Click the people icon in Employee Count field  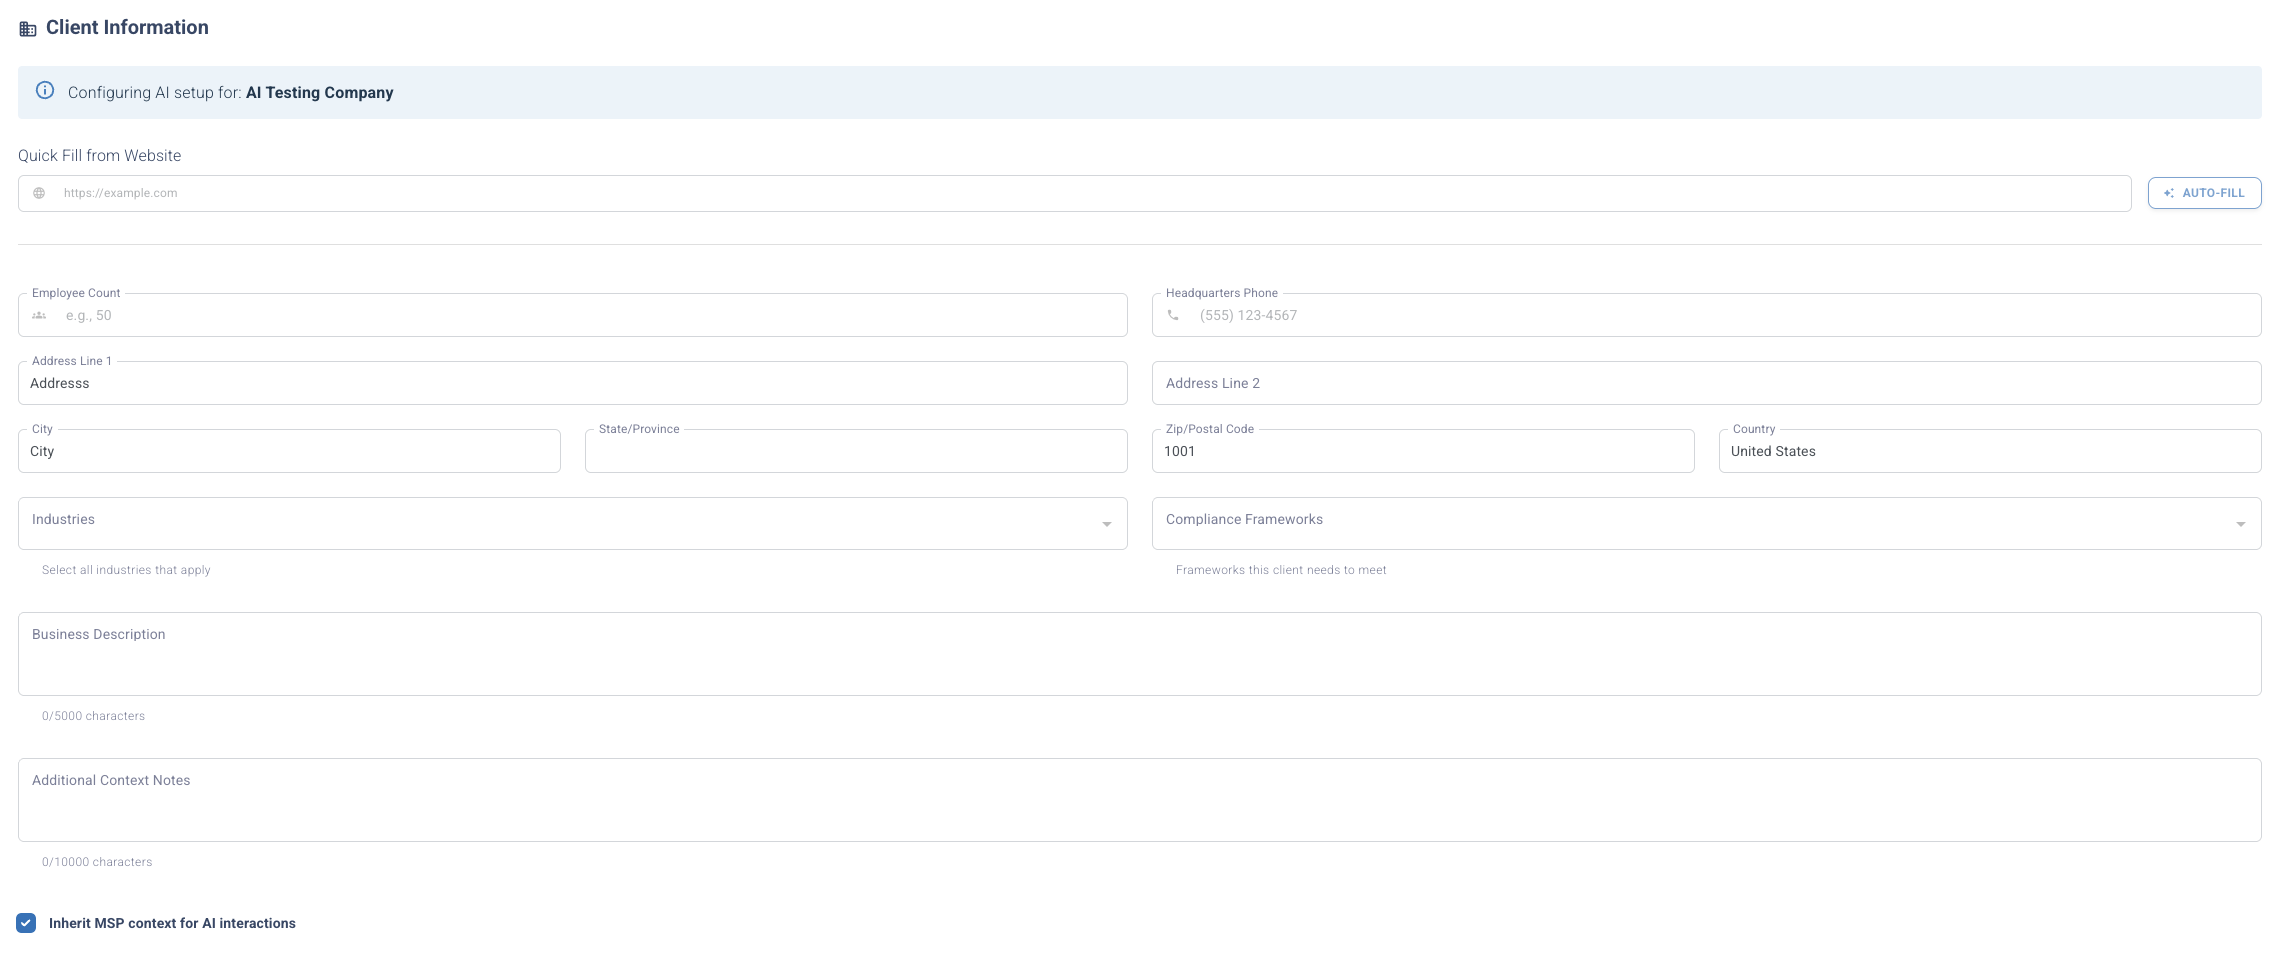point(39,315)
